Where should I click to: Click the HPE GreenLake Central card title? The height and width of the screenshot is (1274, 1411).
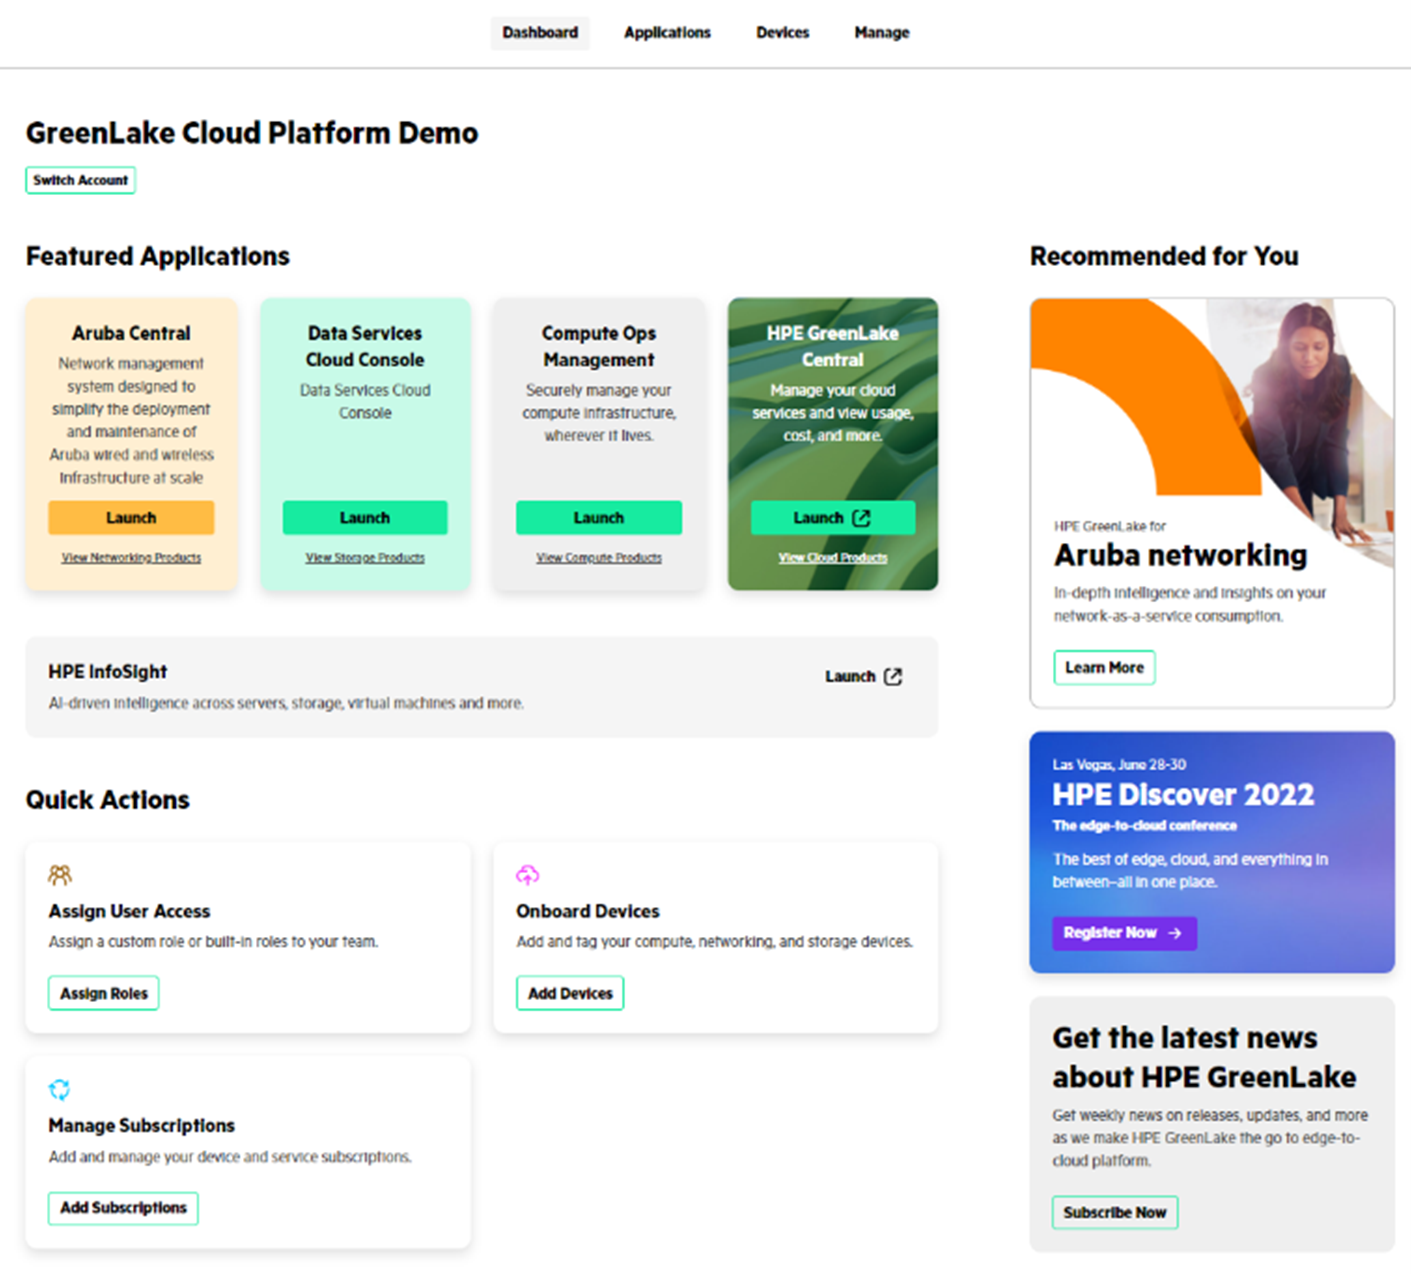[833, 346]
